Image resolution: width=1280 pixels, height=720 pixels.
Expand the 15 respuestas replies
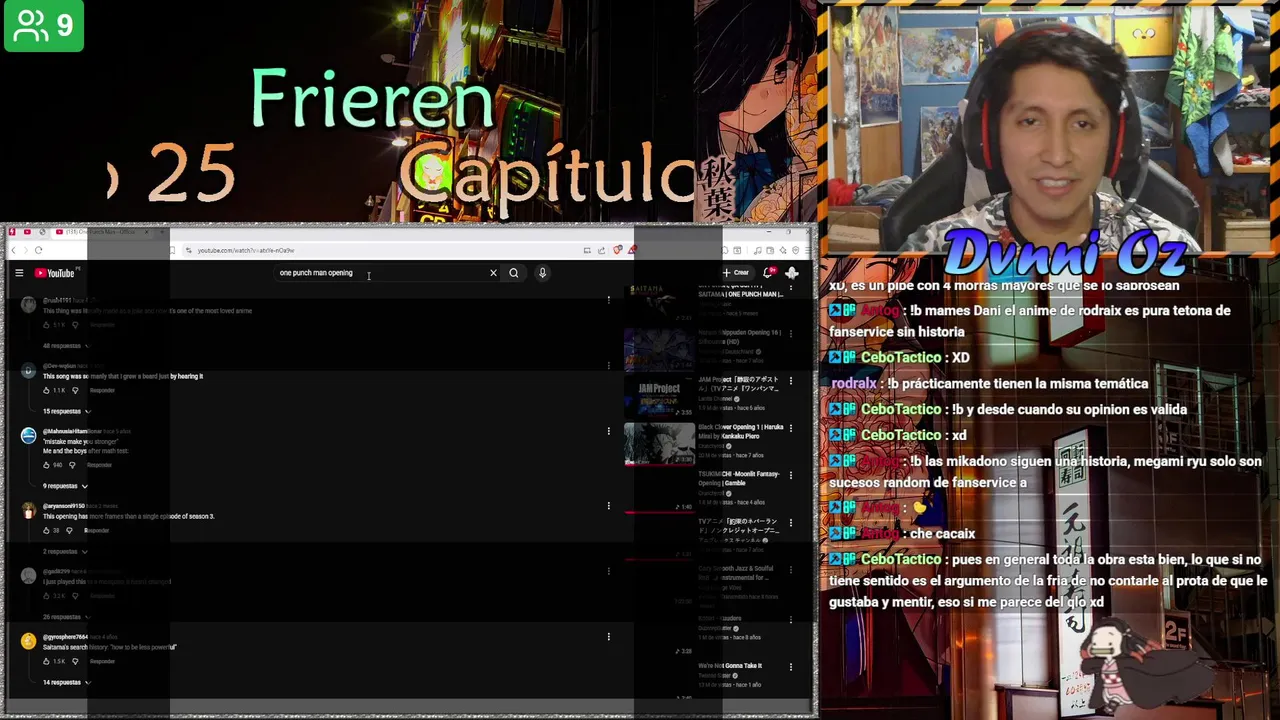tap(66, 411)
